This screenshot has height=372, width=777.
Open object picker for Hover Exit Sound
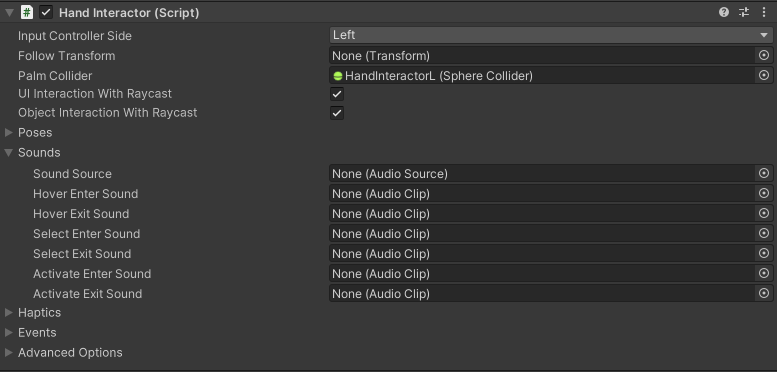click(764, 213)
